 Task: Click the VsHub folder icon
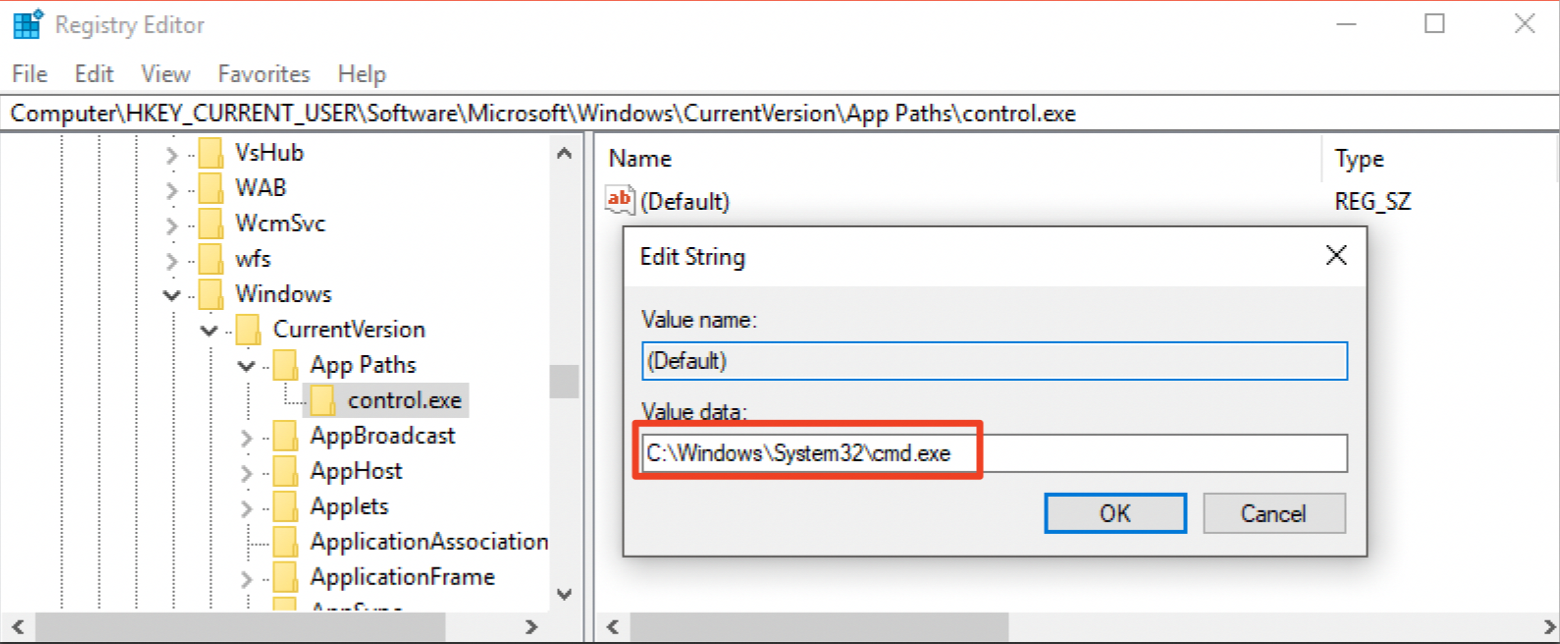coord(210,153)
